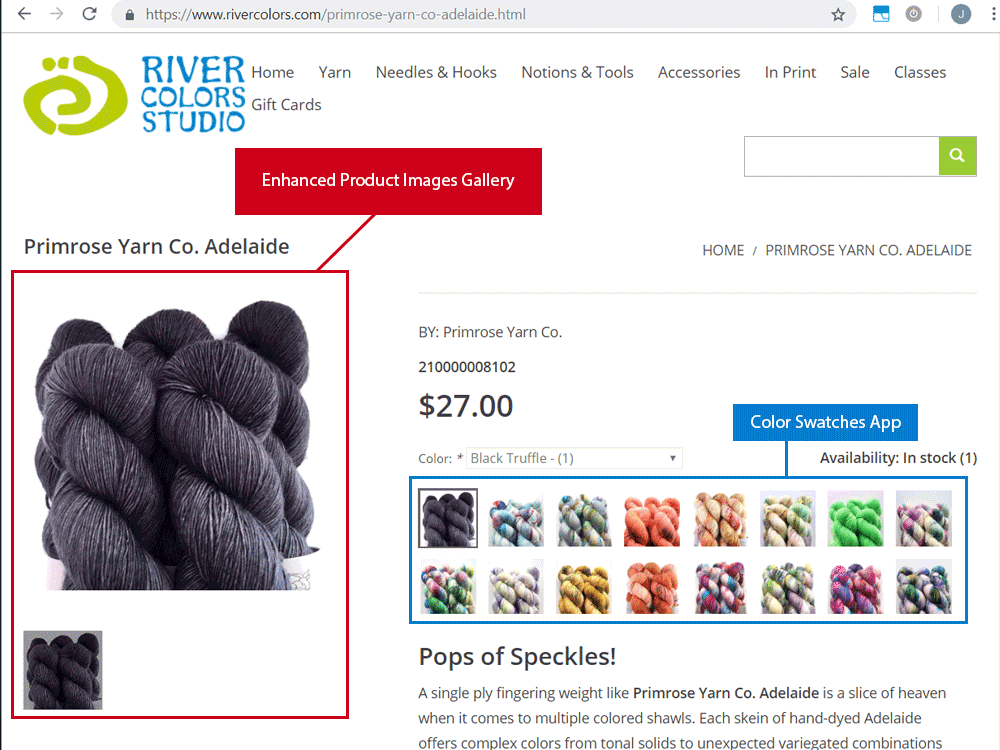Screen dimensions: 1000x750
Task: Click the green search magnifier button
Action: 957,156
